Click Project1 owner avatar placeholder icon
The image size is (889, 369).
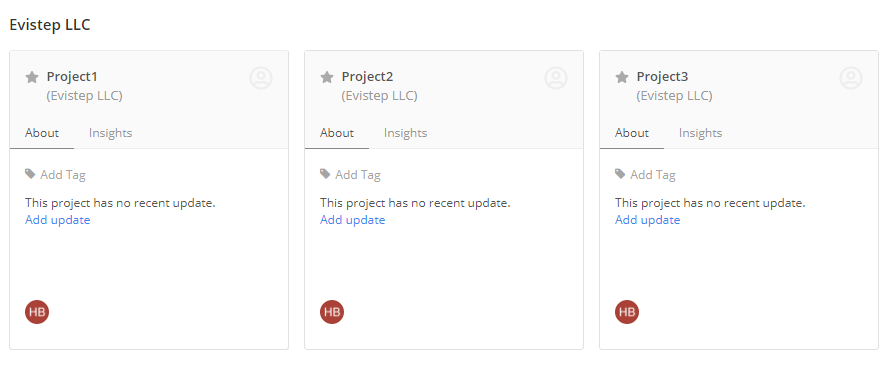pyautogui.click(x=261, y=78)
